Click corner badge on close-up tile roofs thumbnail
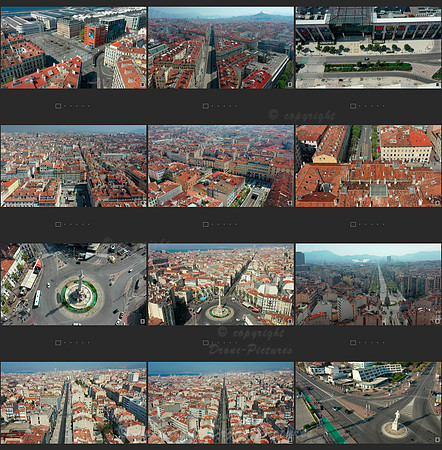 tap(437, 203)
